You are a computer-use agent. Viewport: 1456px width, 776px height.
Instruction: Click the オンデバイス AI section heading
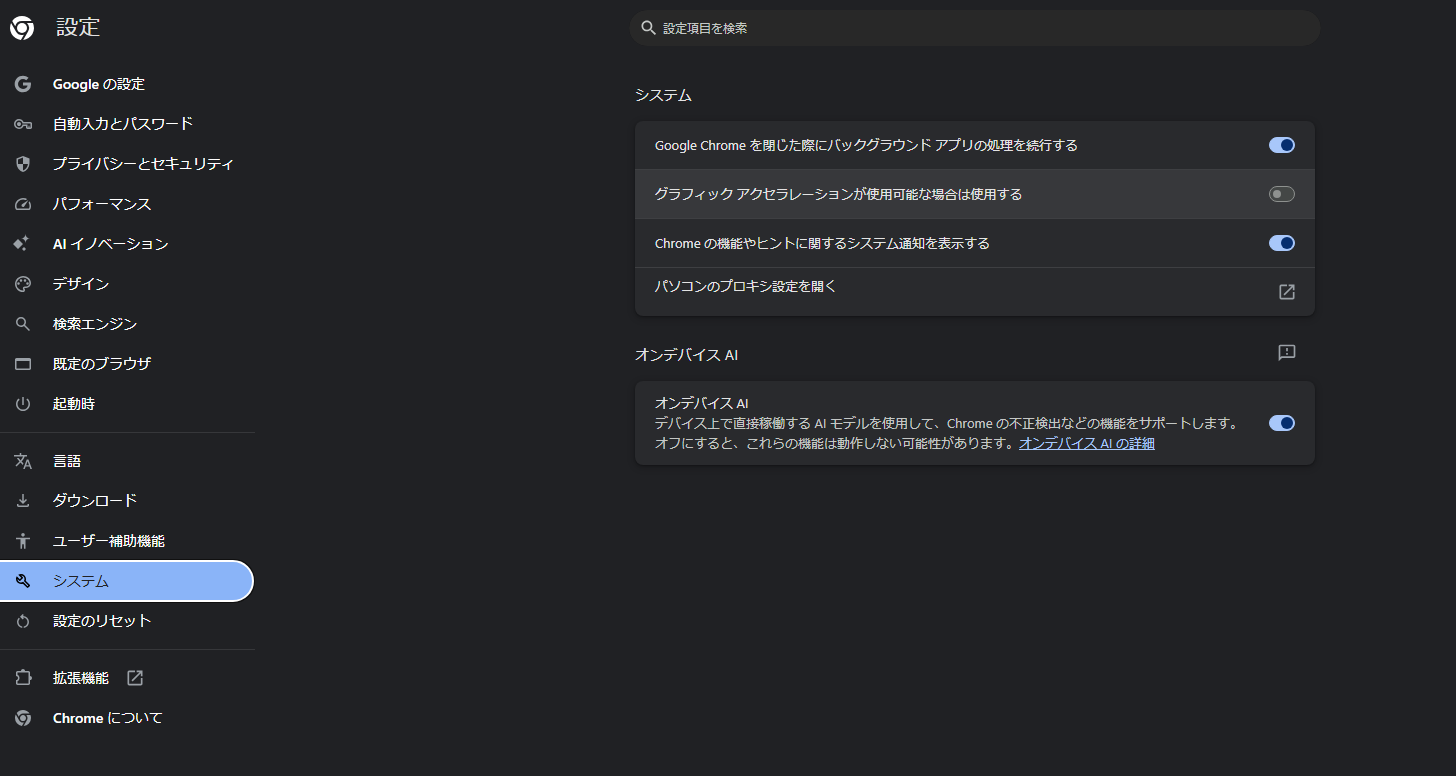687,355
